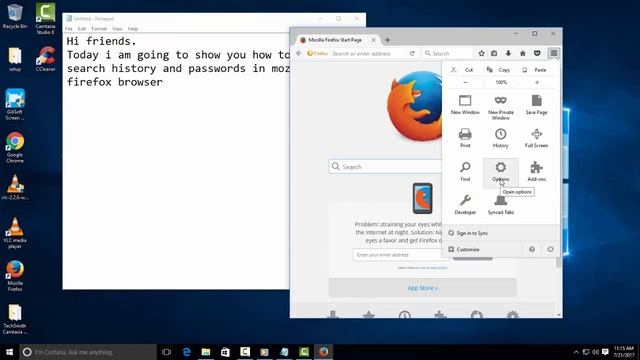Zoom in with the plus button
Viewport: 640px width, 360px height.
[537, 82]
